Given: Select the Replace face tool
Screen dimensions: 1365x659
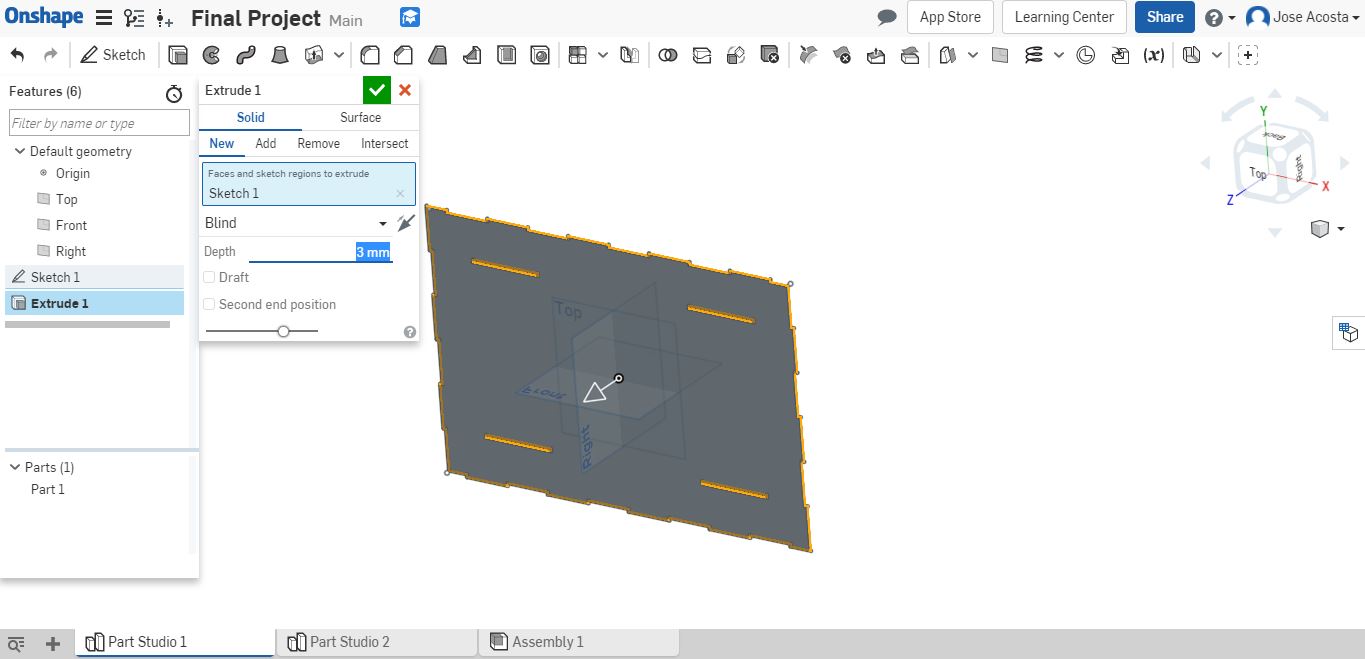Looking at the screenshot, I should (x=910, y=55).
